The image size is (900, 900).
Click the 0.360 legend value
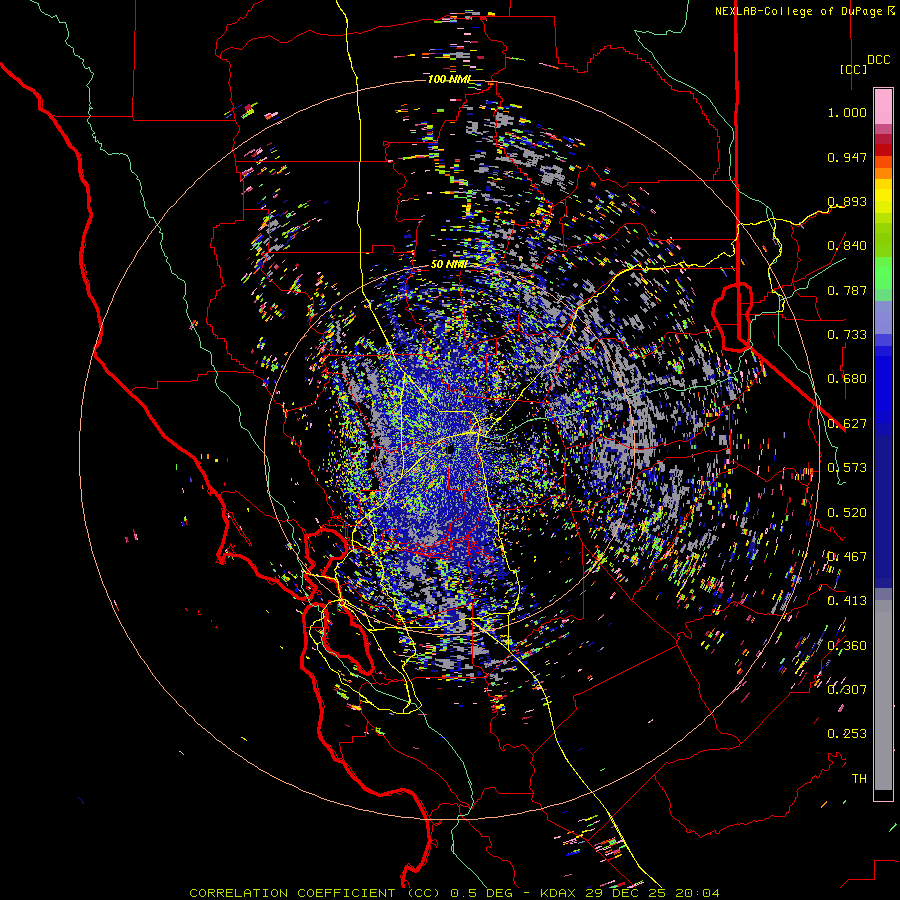pyautogui.click(x=847, y=646)
